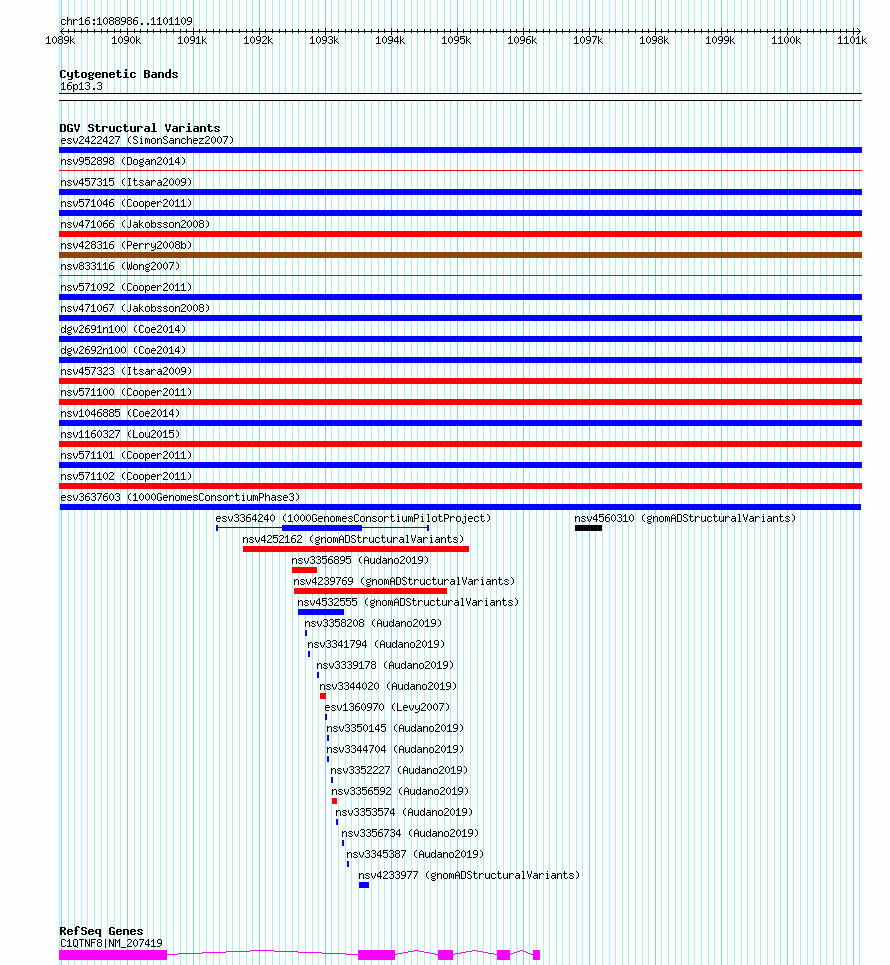Click nsv4233977 (gnomADStructuralVariants) label

(469, 875)
